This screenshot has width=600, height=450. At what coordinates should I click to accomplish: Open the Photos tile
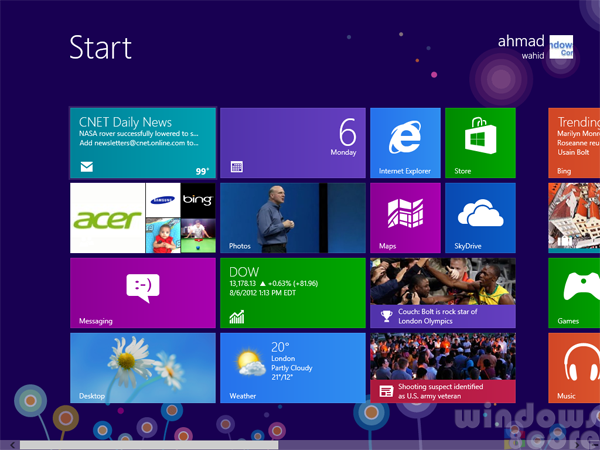pos(293,218)
